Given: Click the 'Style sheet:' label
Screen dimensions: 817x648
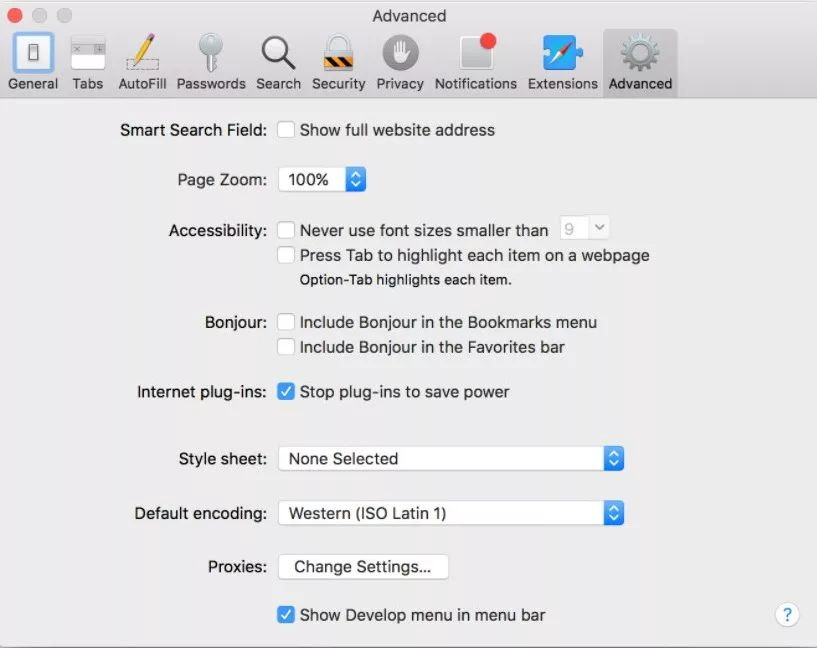Looking at the screenshot, I should pyautogui.click(x=222, y=459).
